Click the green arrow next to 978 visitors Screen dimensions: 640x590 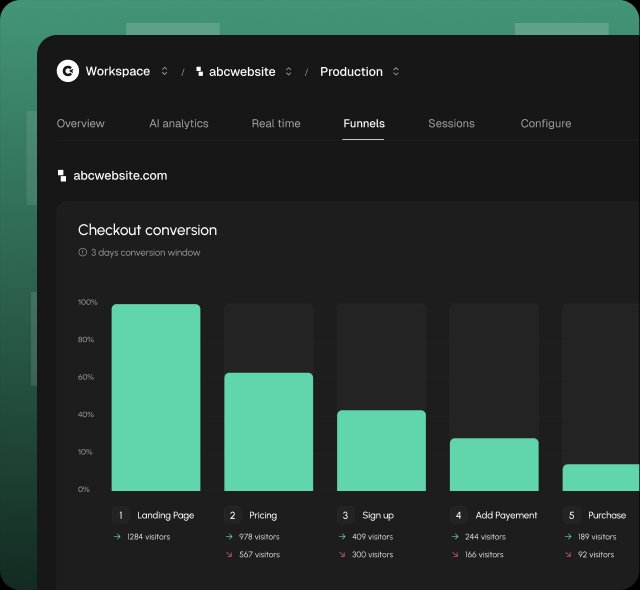[229, 537]
